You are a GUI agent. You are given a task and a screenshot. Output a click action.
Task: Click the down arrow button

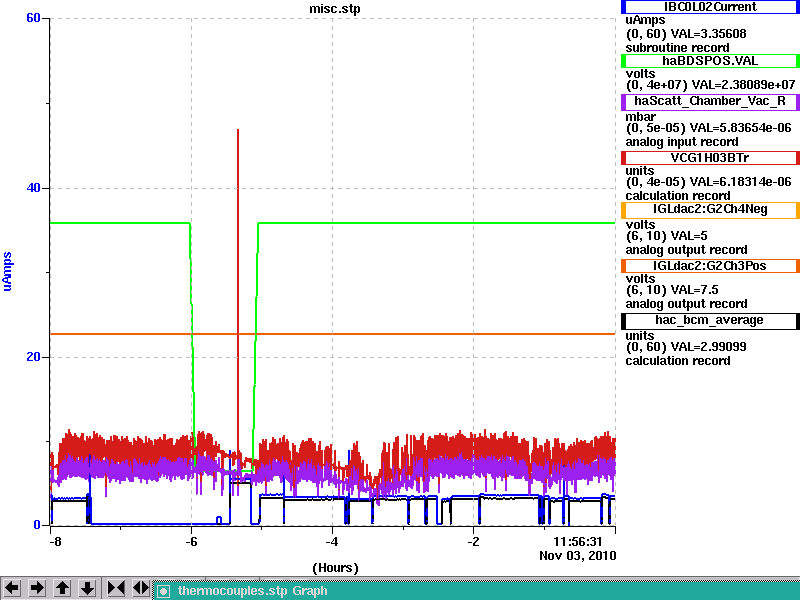click(x=88, y=588)
